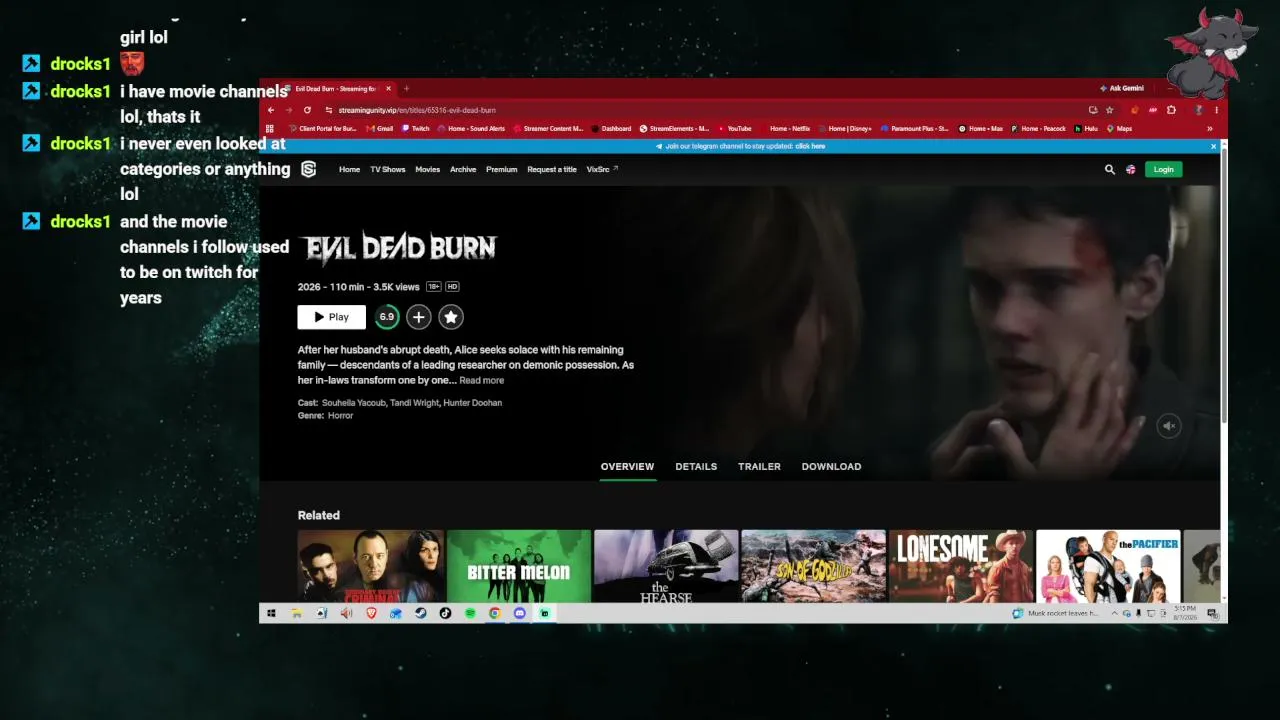Open the Home | Disney+ bookmark
This screenshot has height=720, width=1280.
(846, 128)
